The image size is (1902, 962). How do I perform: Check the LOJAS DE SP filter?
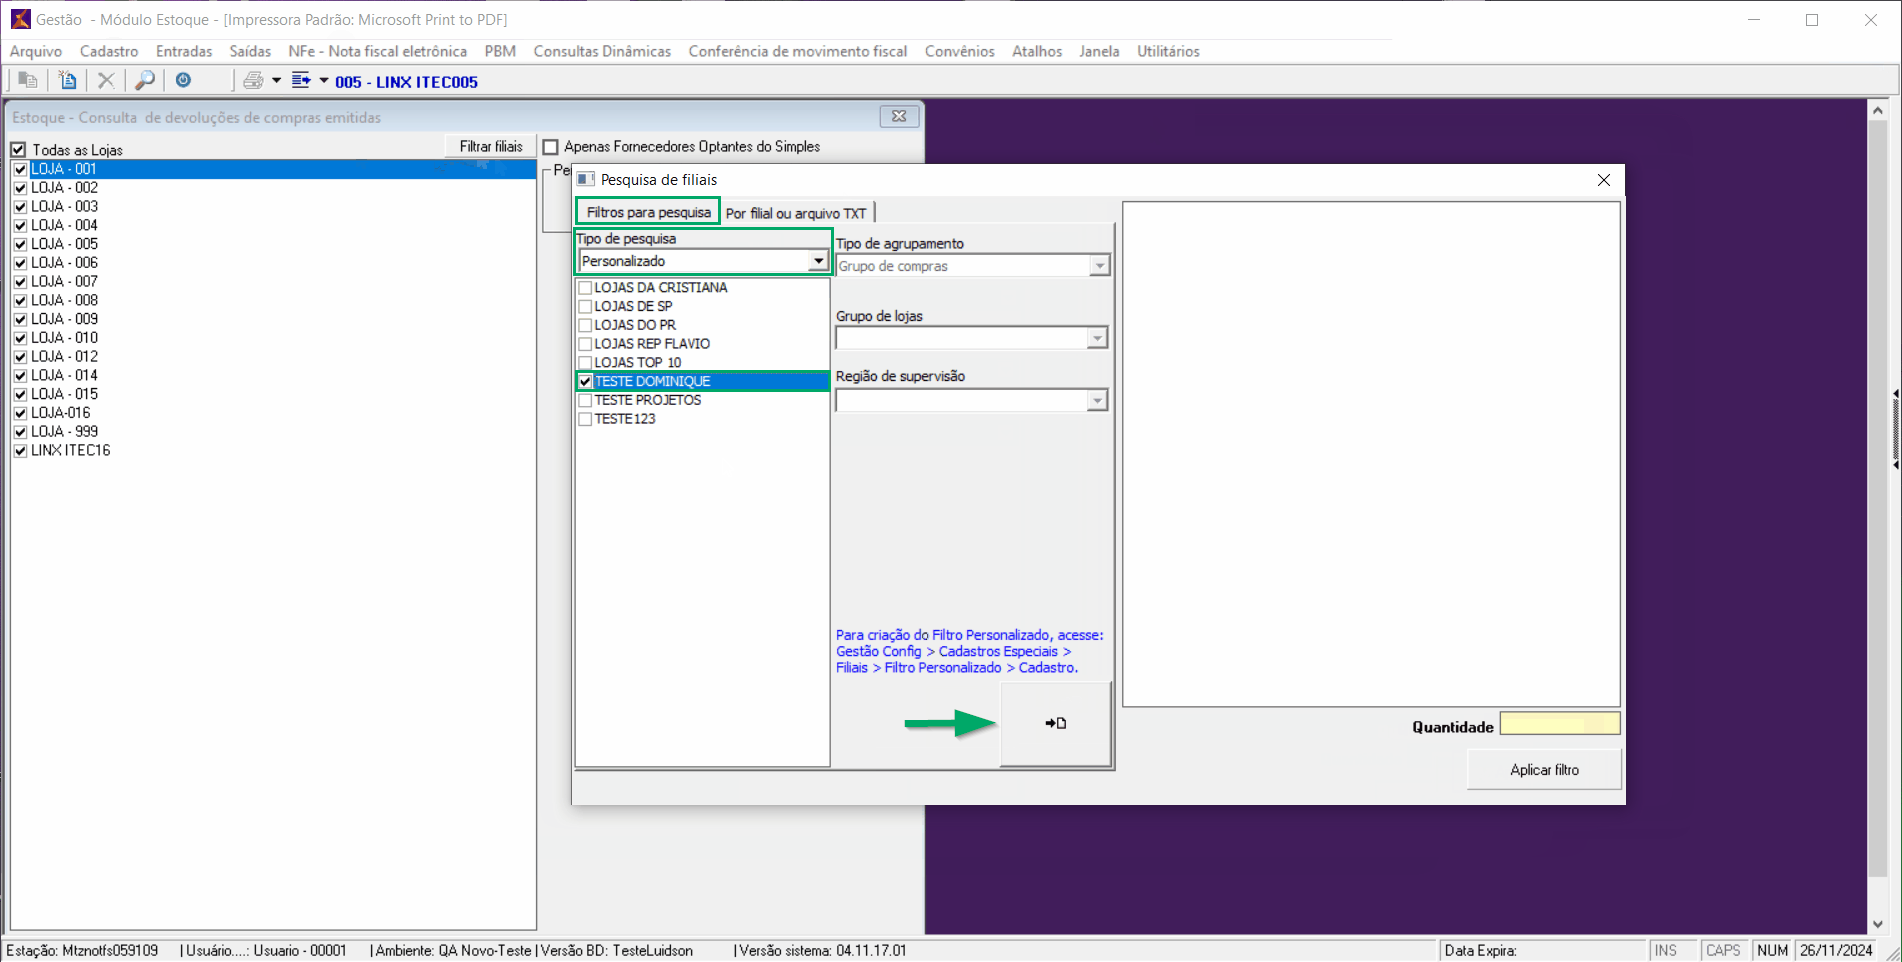point(585,307)
